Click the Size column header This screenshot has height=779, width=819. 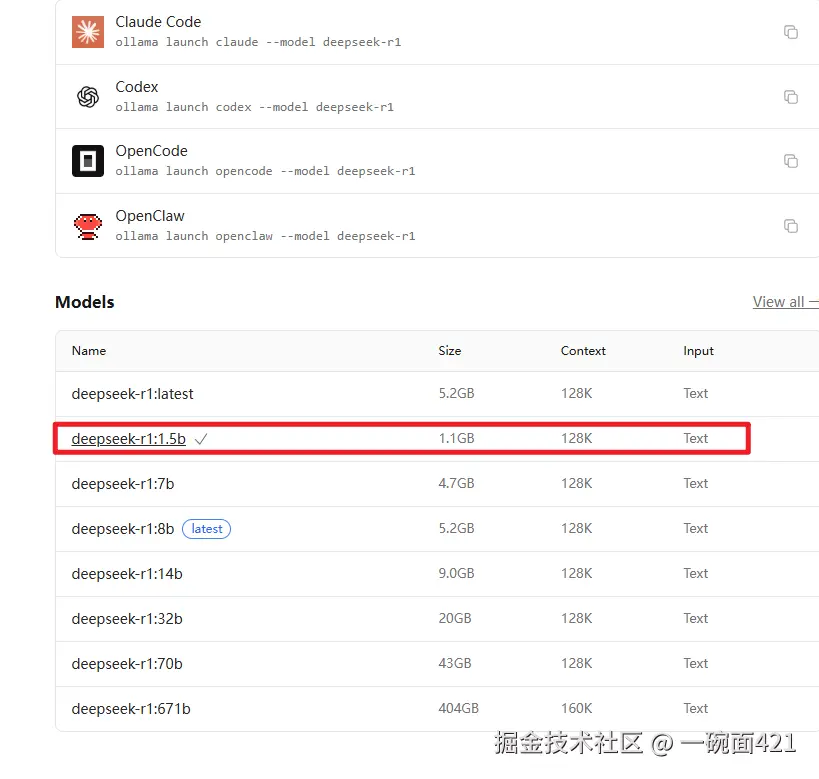450,351
